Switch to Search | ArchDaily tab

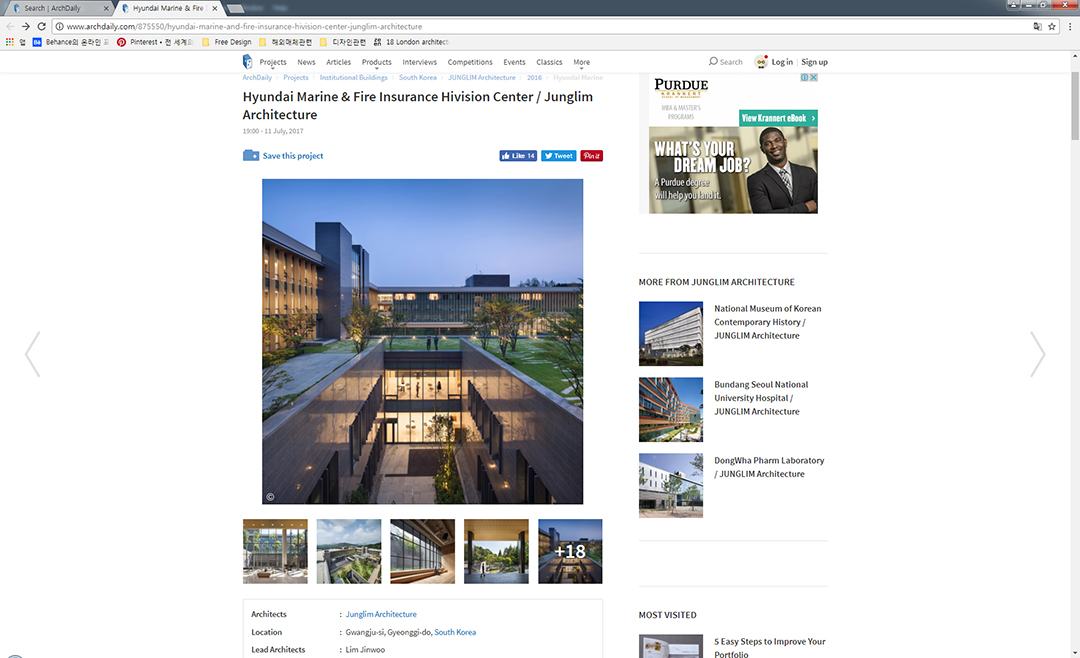56,8
